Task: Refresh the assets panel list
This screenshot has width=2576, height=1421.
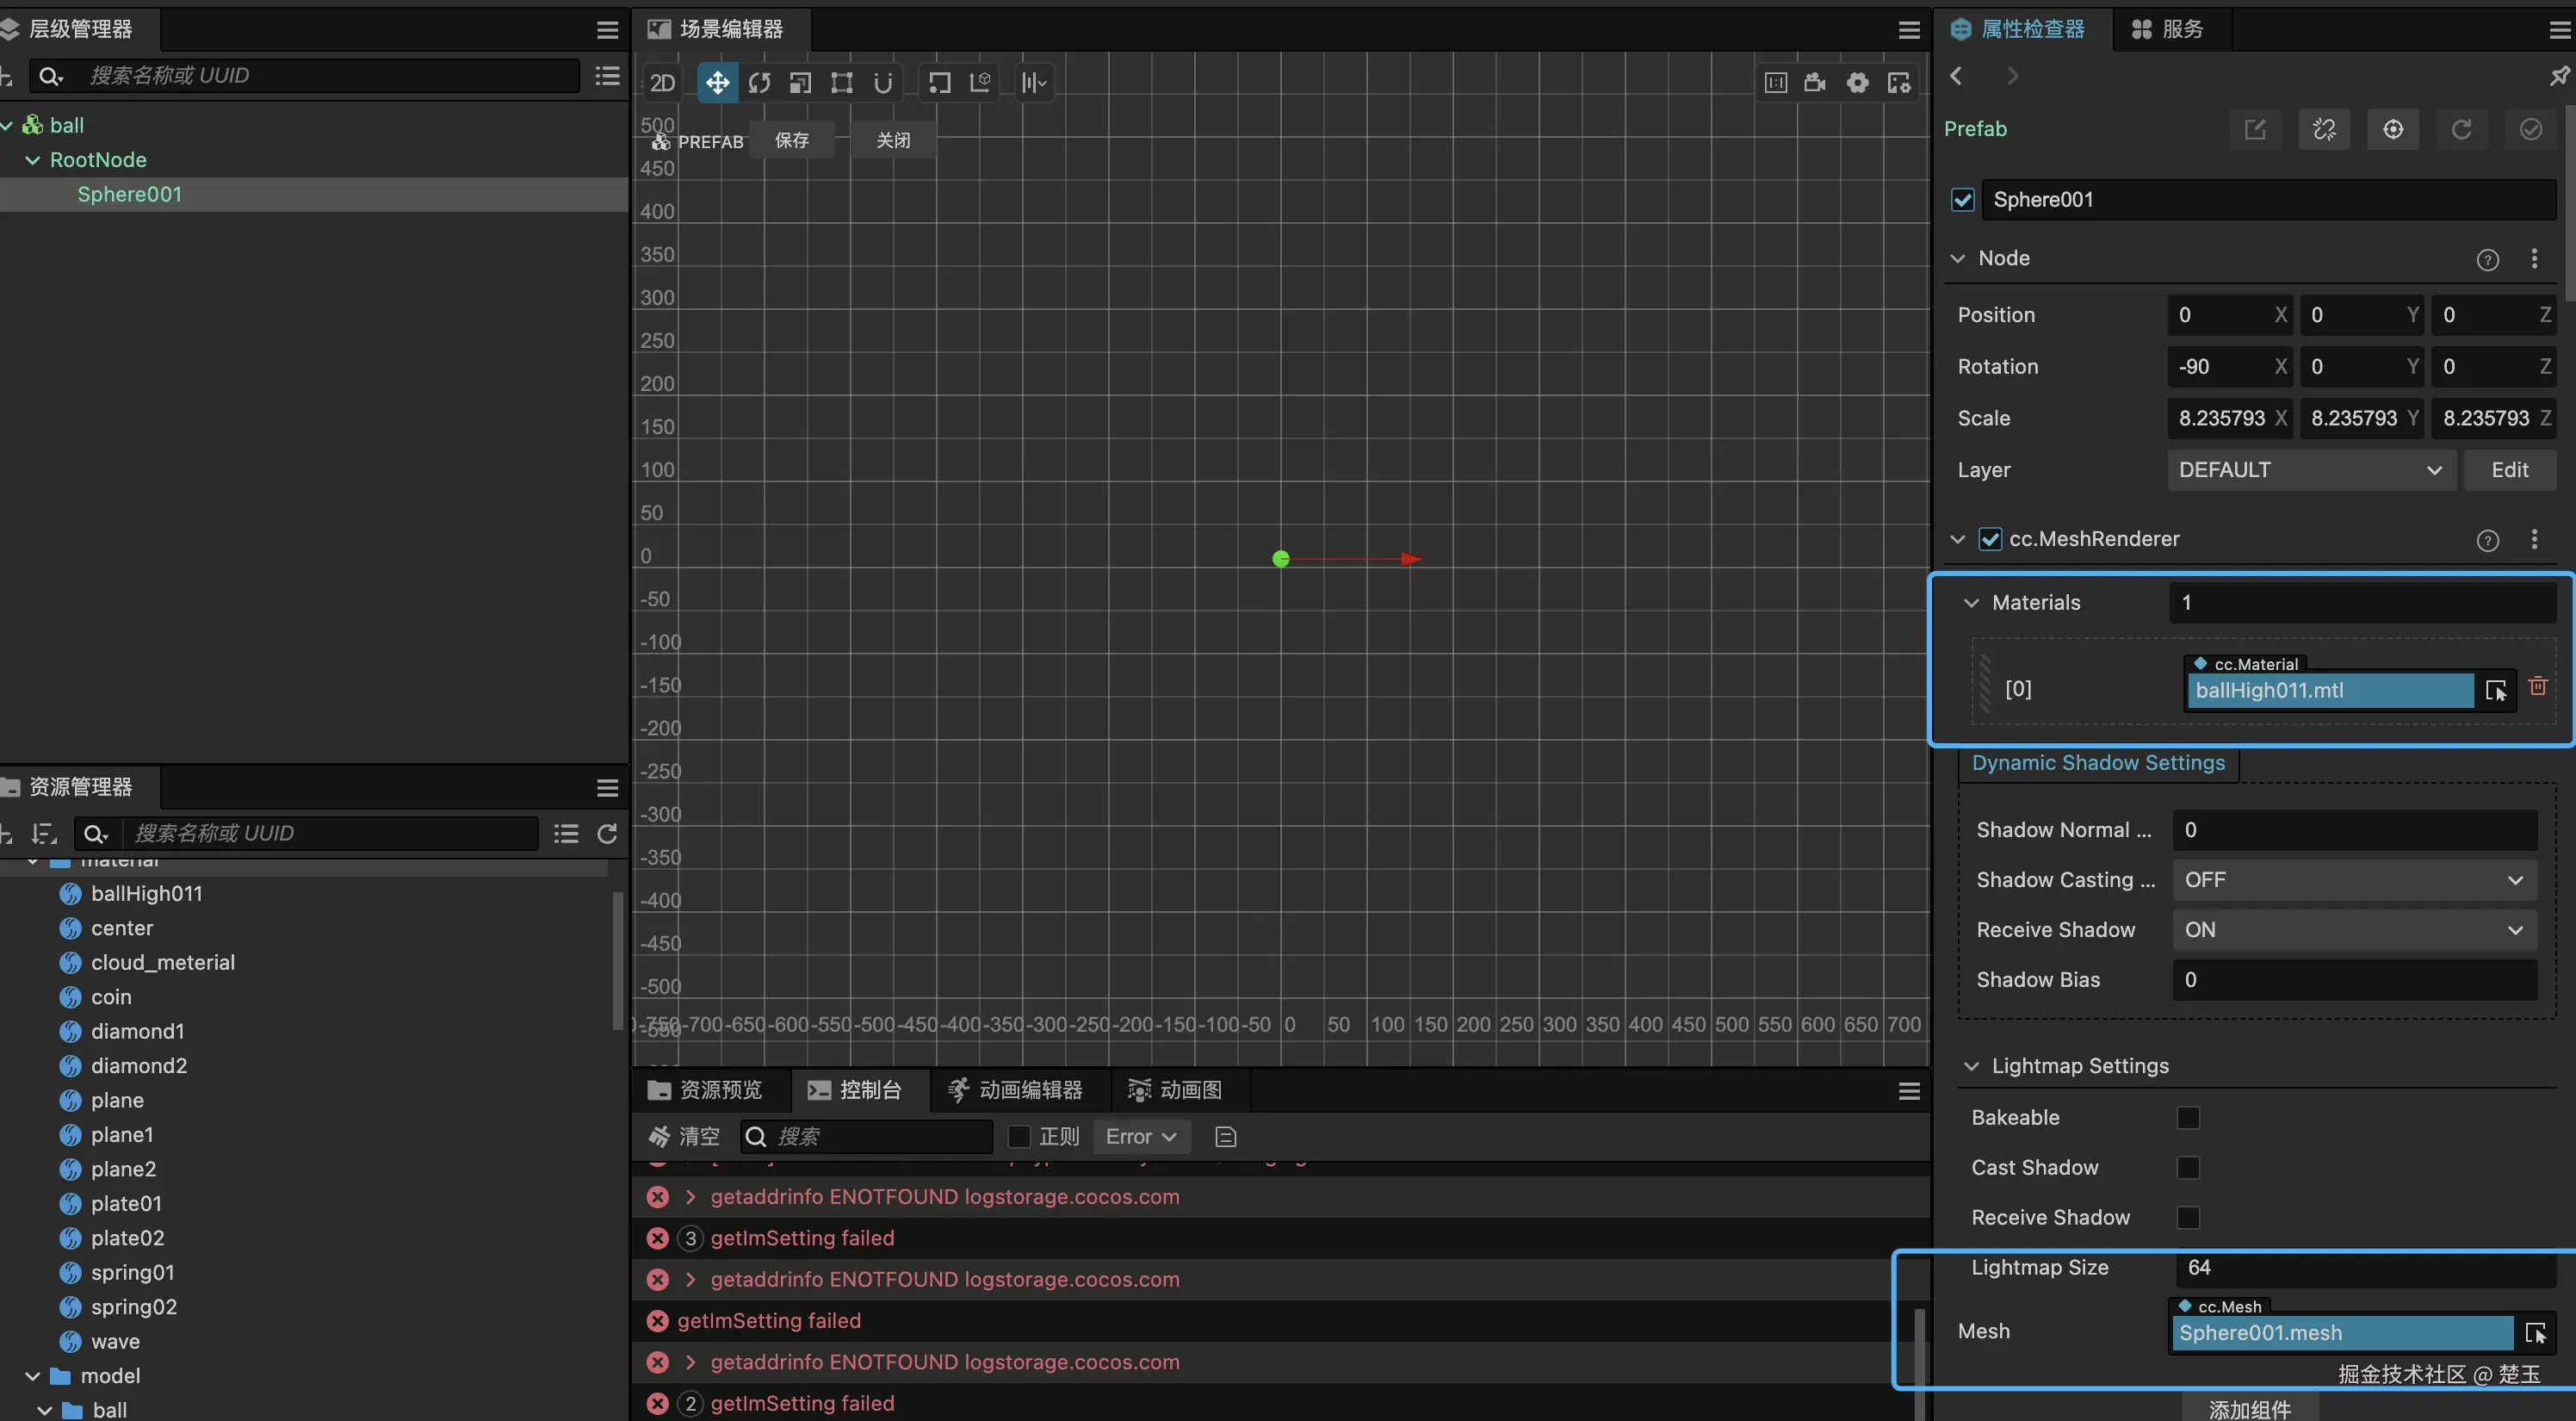Action: click(607, 833)
